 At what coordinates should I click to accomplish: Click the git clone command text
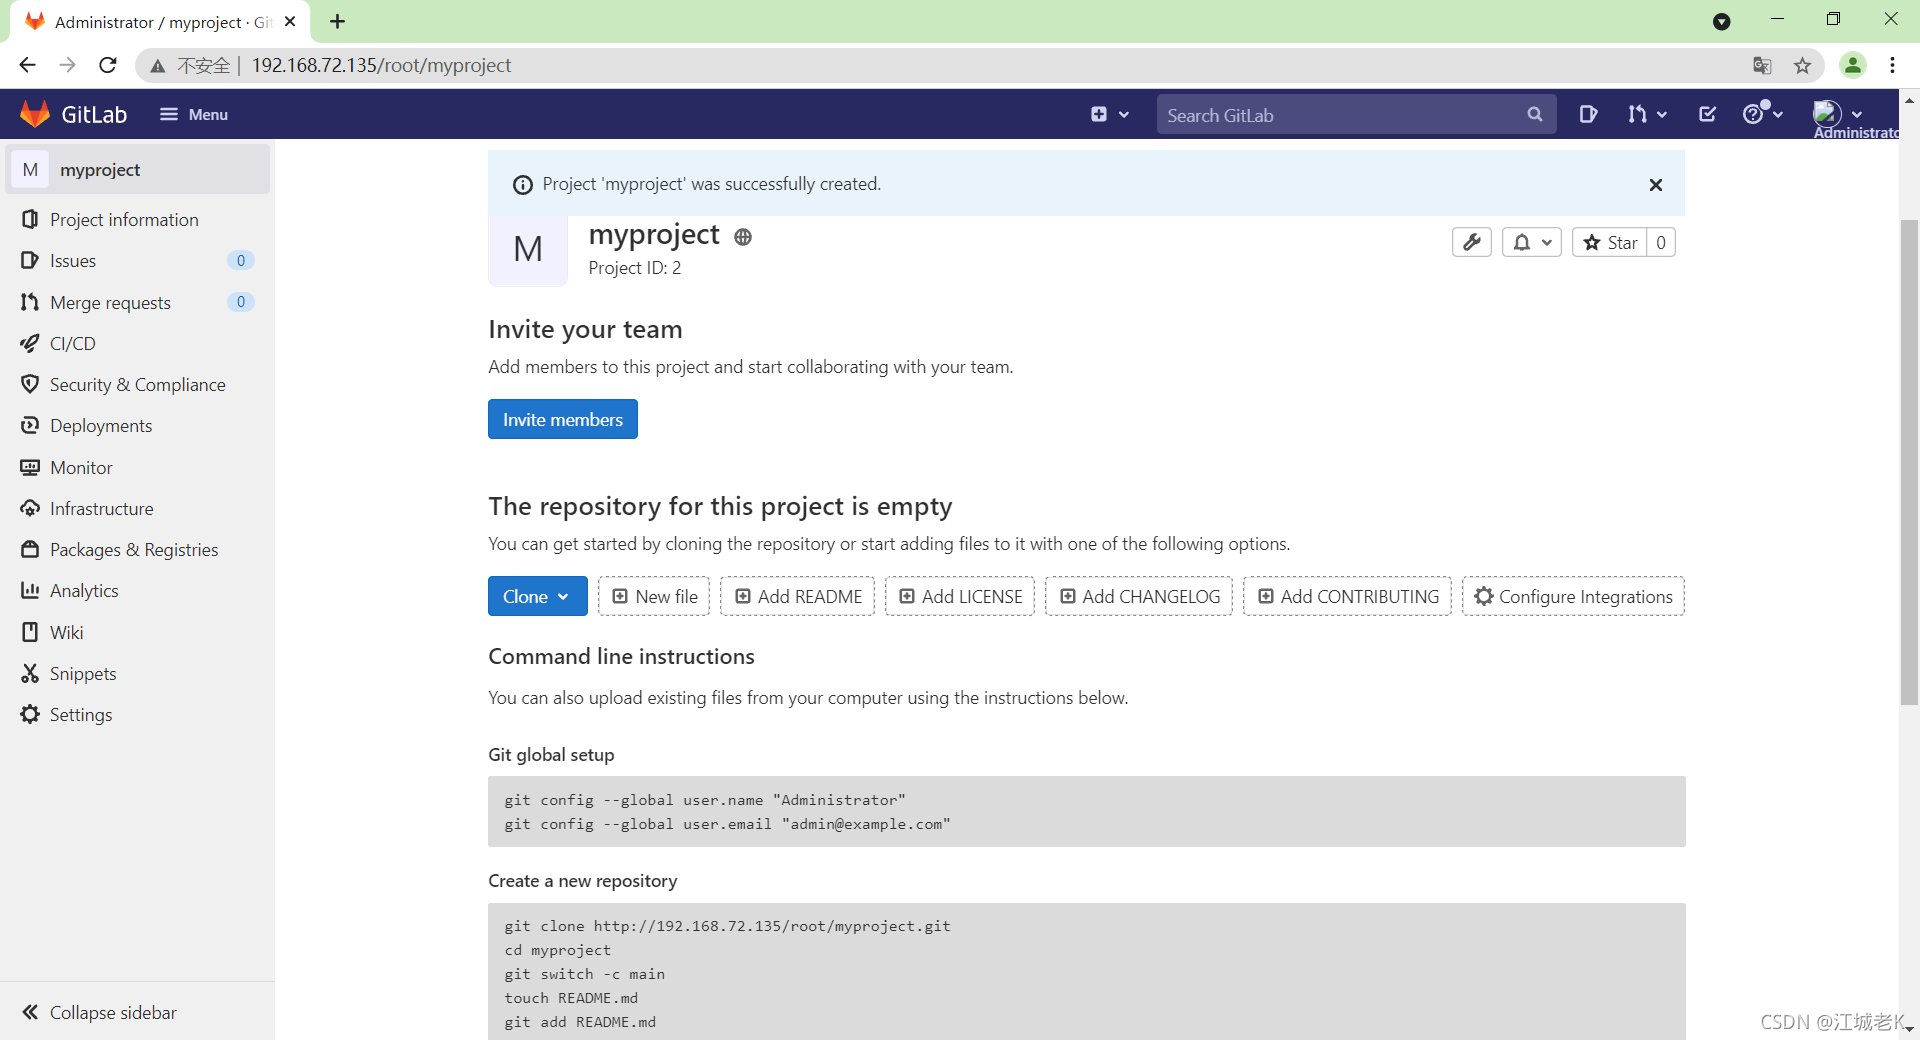pyautogui.click(x=727, y=926)
